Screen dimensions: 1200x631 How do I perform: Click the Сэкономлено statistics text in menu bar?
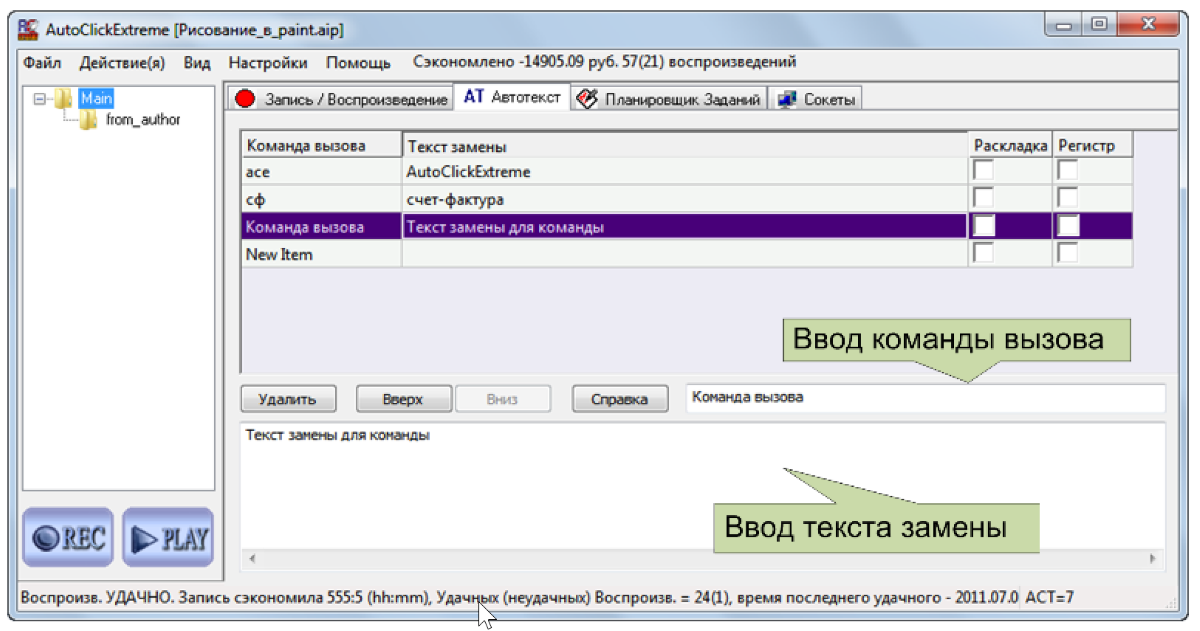[x=605, y=62]
